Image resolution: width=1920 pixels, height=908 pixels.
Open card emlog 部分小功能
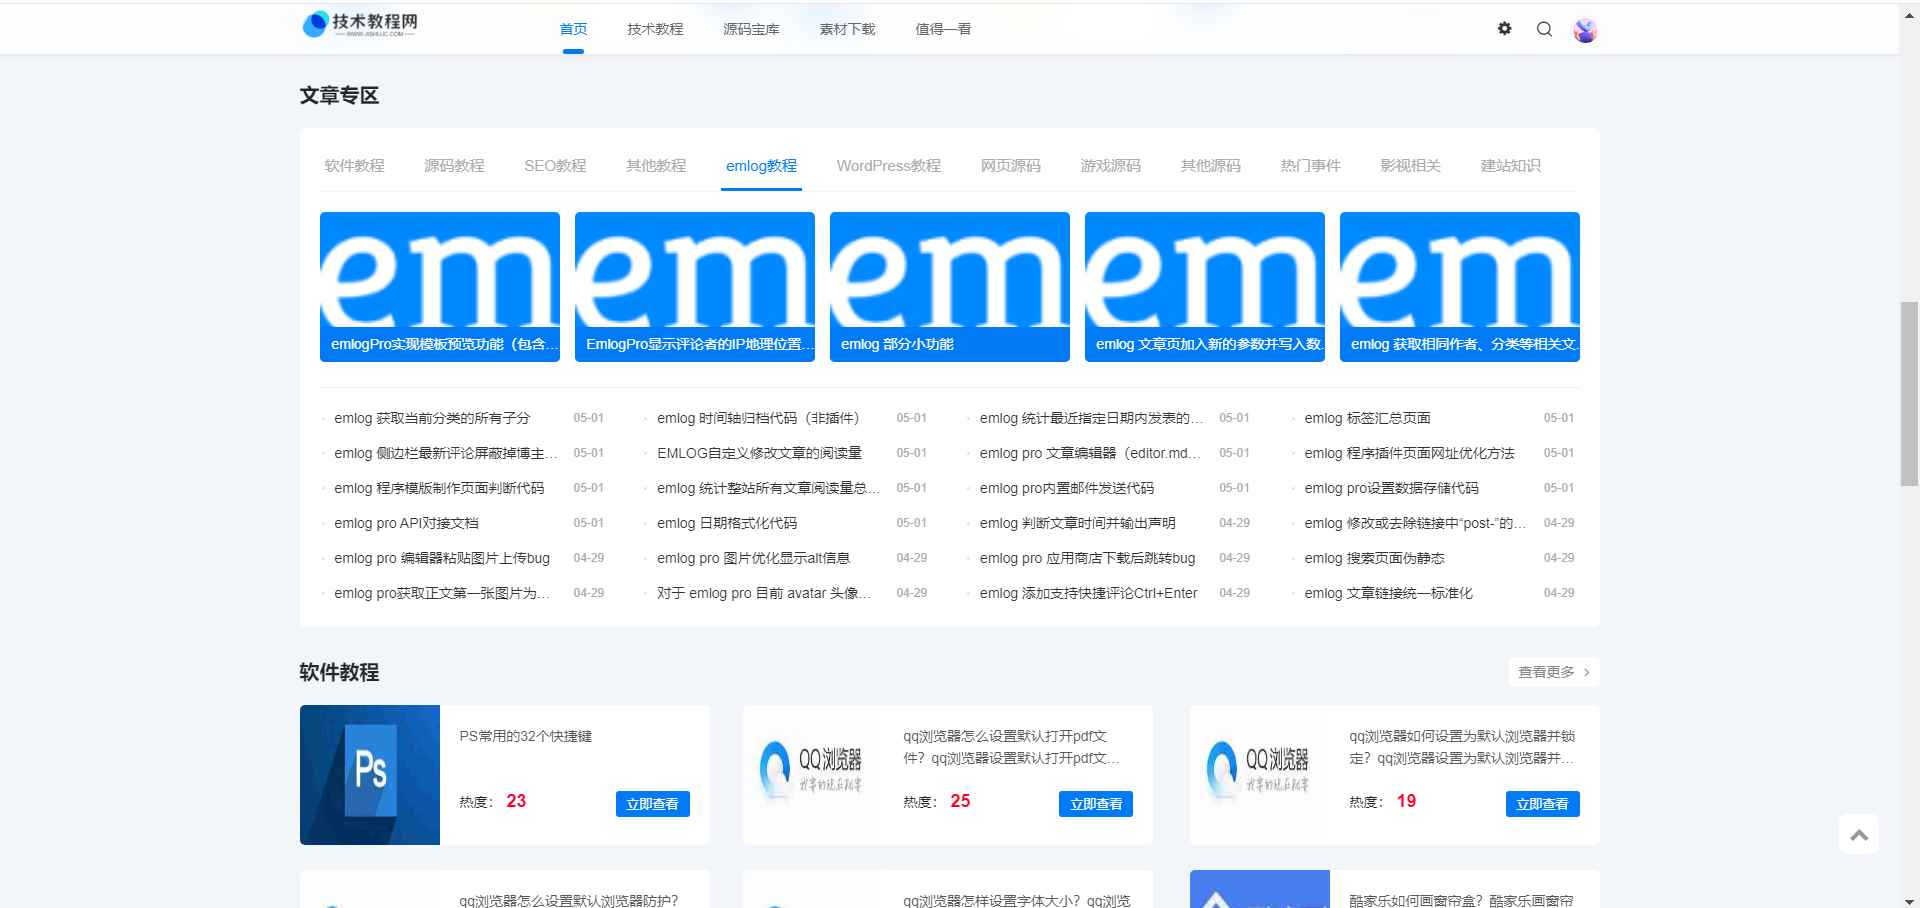(950, 287)
